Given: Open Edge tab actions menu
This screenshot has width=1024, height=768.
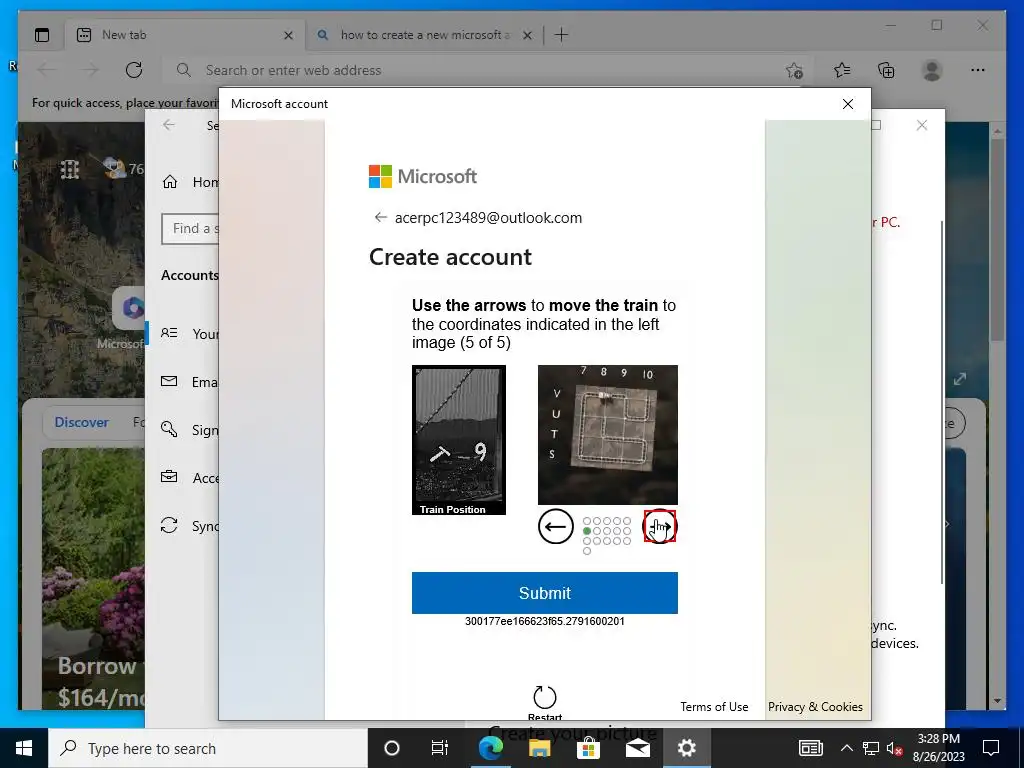Looking at the screenshot, I should 42,35.
